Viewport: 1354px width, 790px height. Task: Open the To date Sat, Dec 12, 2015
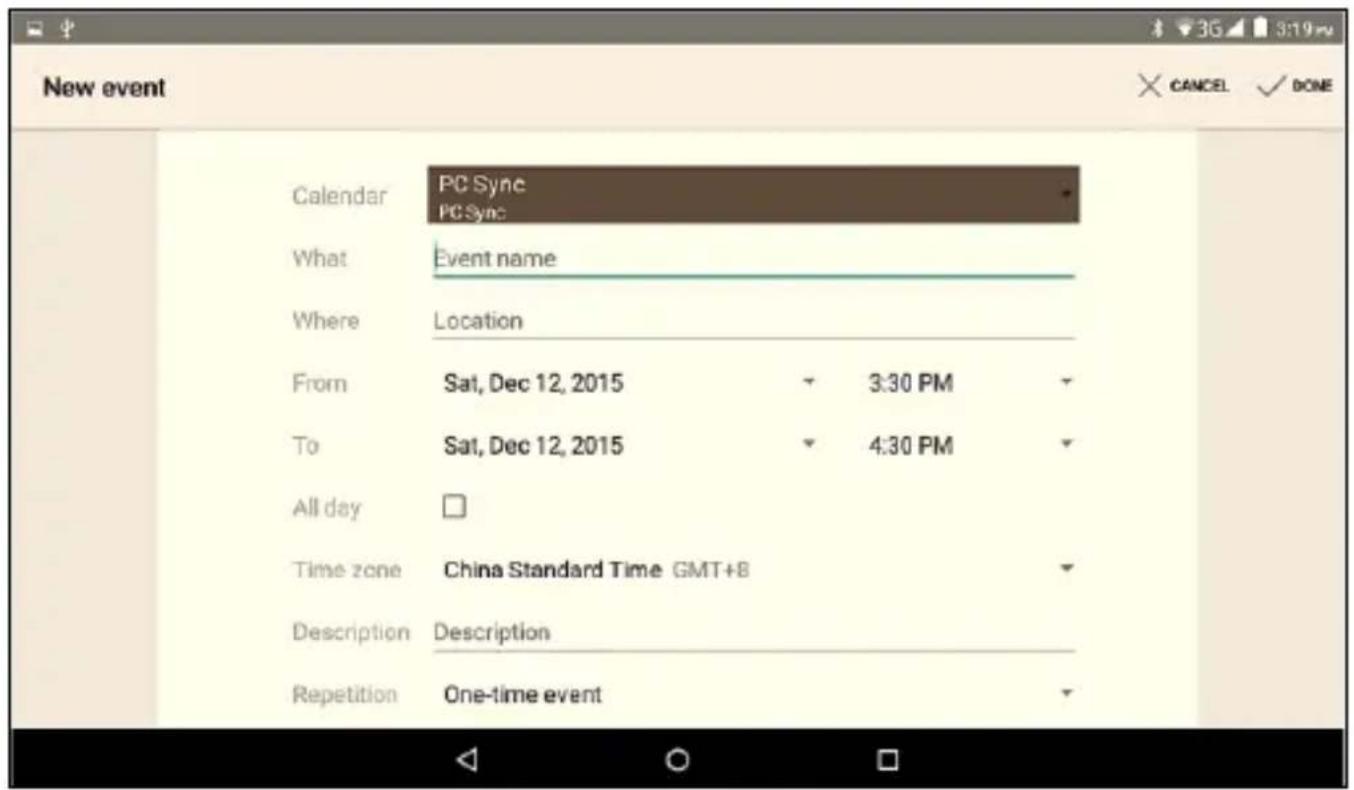pyautogui.click(x=629, y=445)
